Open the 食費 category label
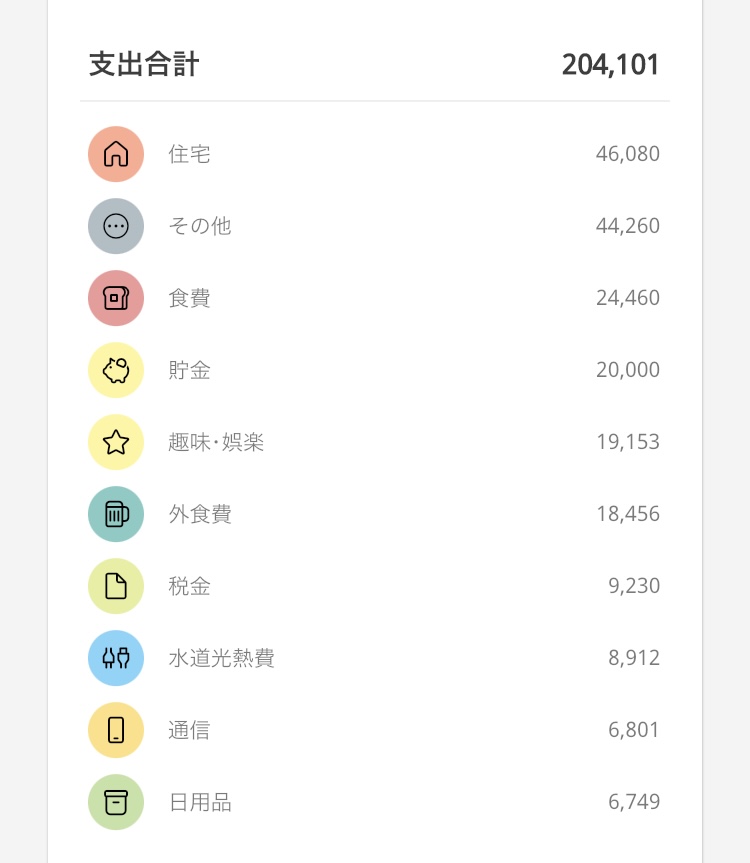The image size is (750, 863). click(x=189, y=298)
